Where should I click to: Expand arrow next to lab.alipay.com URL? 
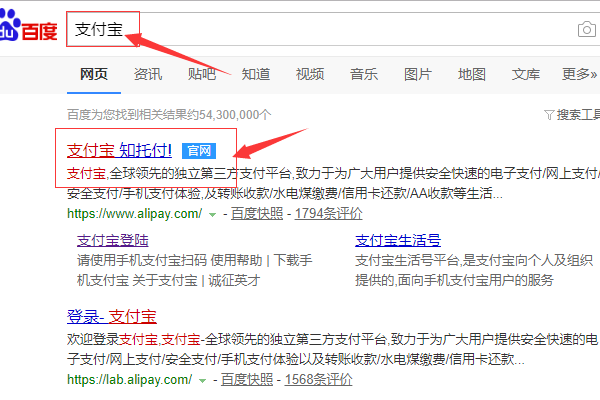(202, 381)
